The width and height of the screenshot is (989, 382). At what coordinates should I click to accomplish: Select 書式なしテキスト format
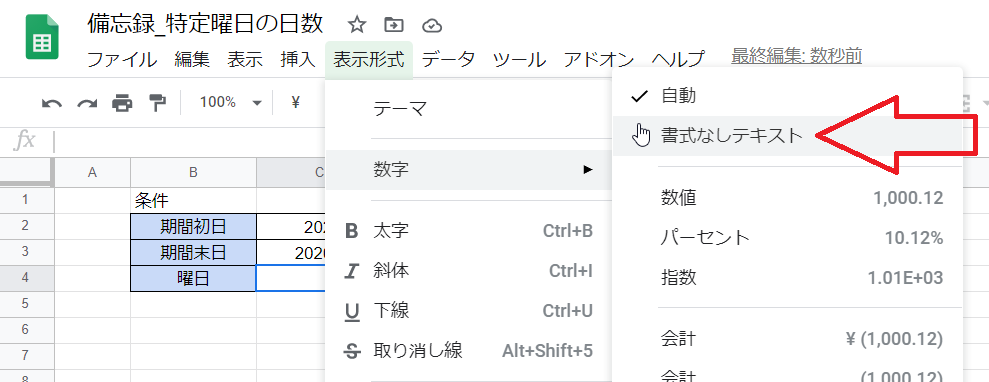(788, 136)
